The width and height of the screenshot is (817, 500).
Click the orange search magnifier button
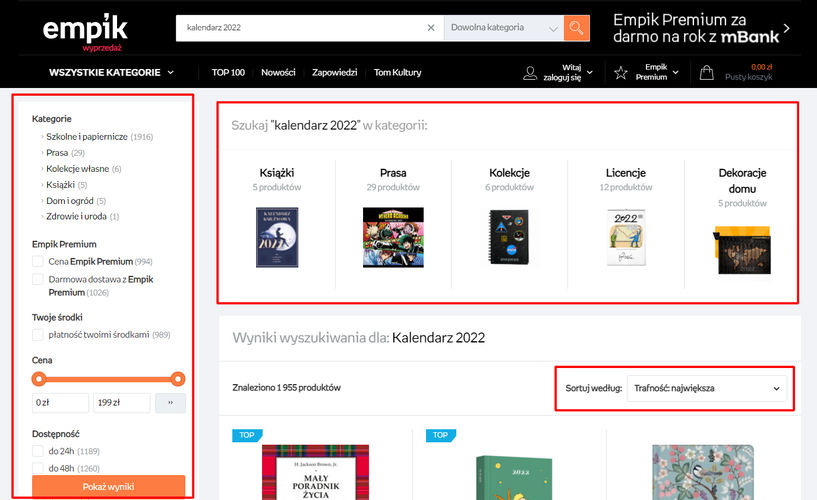[576, 28]
